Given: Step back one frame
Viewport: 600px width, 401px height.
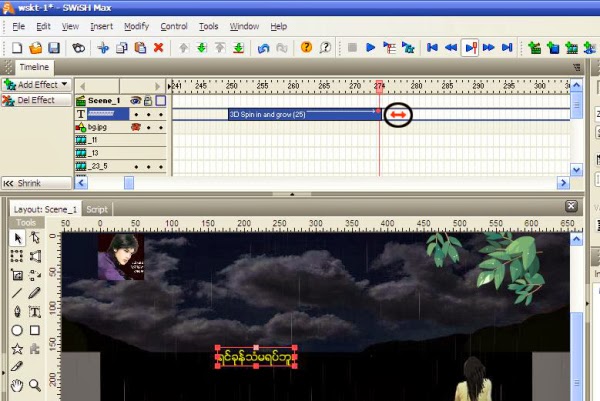Looking at the screenshot, I should (x=451, y=47).
